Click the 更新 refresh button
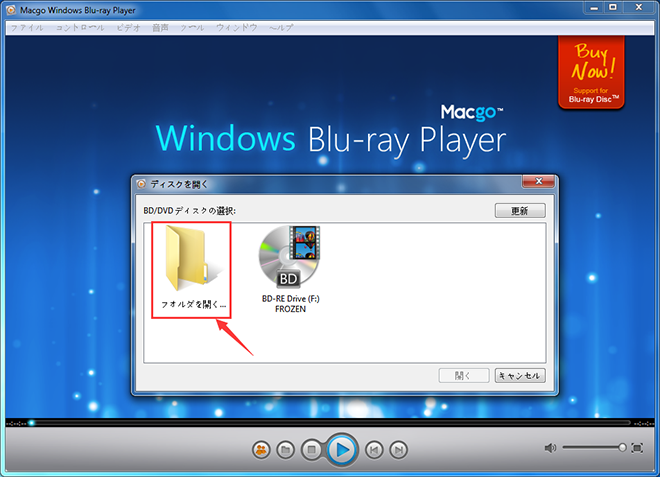Image resolution: width=660 pixels, height=477 pixels. tap(519, 211)
